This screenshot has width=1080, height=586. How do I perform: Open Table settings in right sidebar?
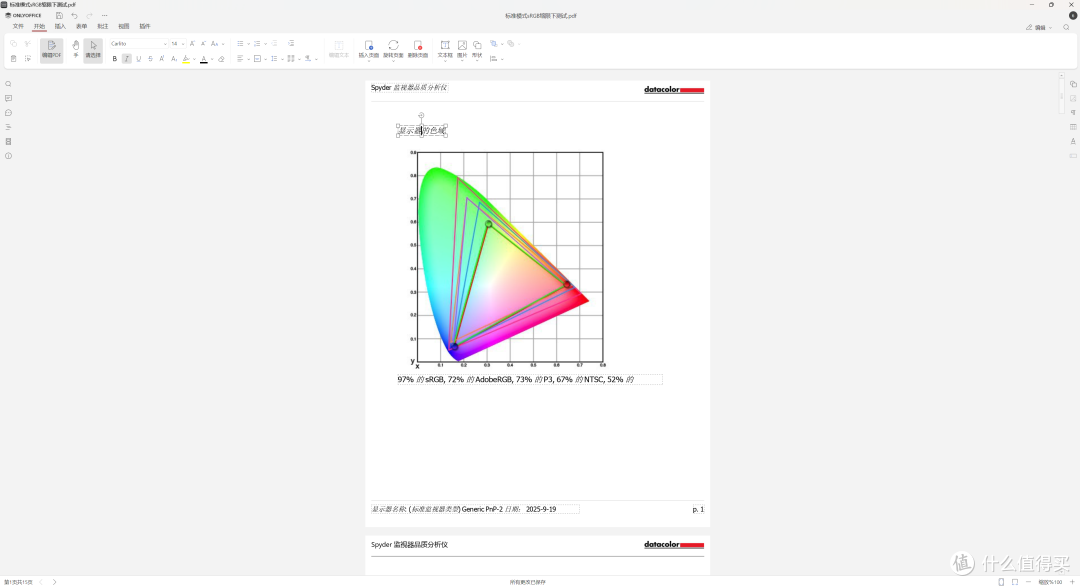1073,127
